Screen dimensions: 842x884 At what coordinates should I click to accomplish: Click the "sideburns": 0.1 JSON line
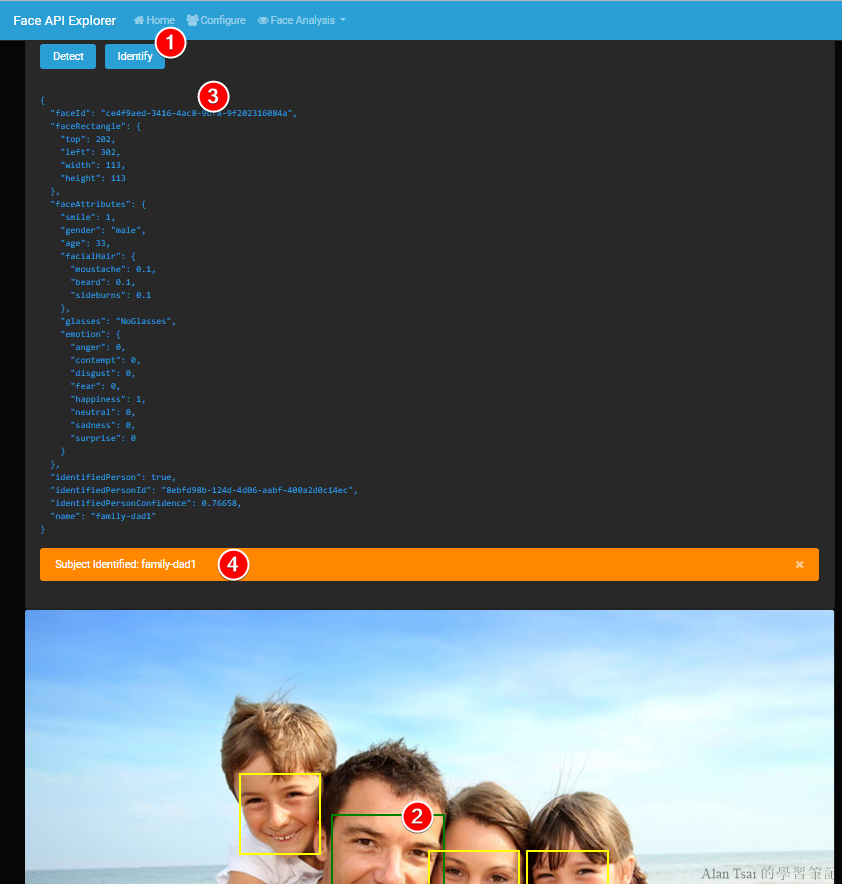(x=110, y=295)
